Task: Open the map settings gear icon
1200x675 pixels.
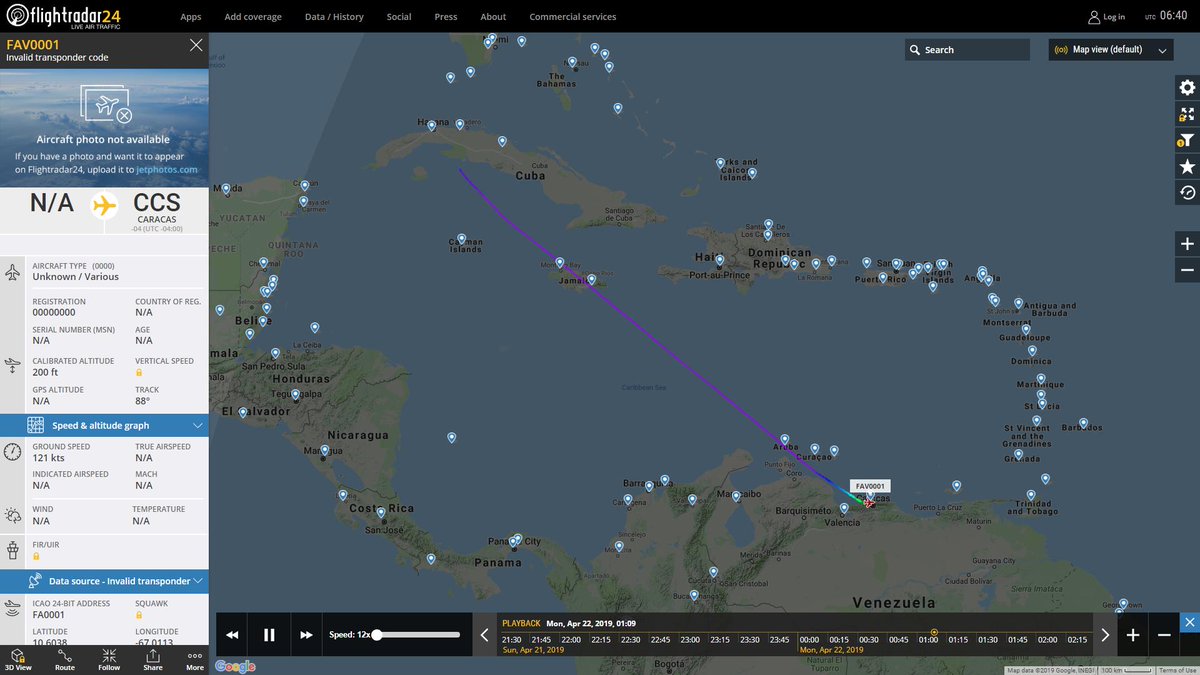Action: (1187, 88)
